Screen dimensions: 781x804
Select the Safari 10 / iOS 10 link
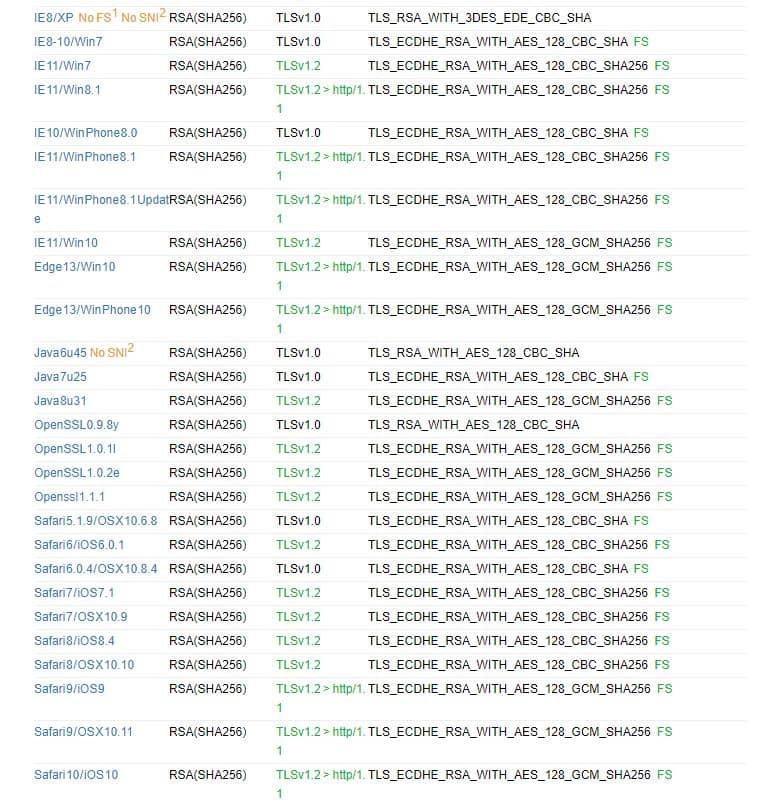pos(76,775)
